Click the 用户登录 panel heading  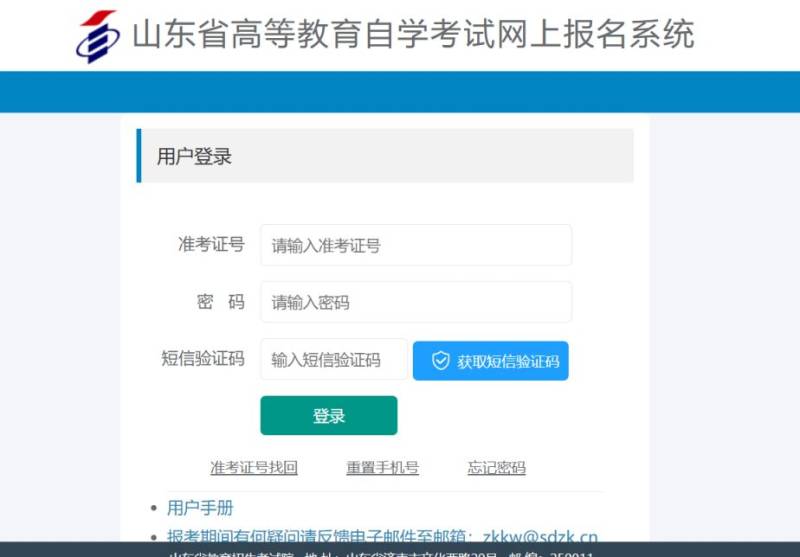pyautogui.click(x=195, y=156)
